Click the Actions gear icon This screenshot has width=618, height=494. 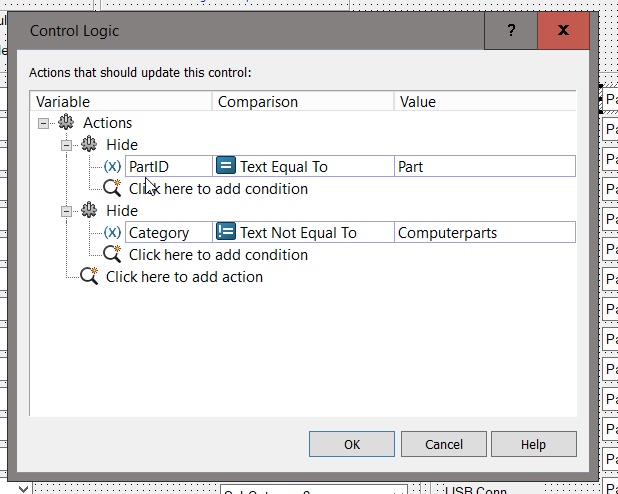(66, 122)
